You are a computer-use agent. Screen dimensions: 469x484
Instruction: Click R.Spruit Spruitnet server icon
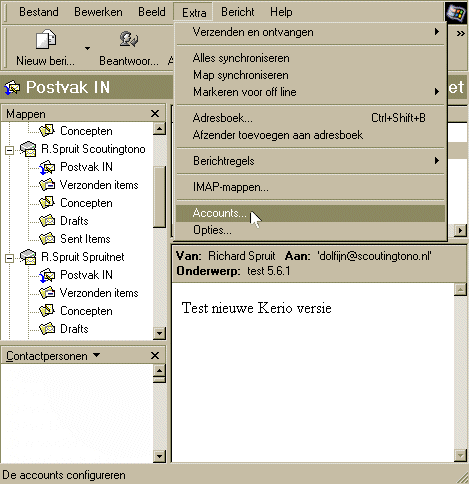pos(28,257)
